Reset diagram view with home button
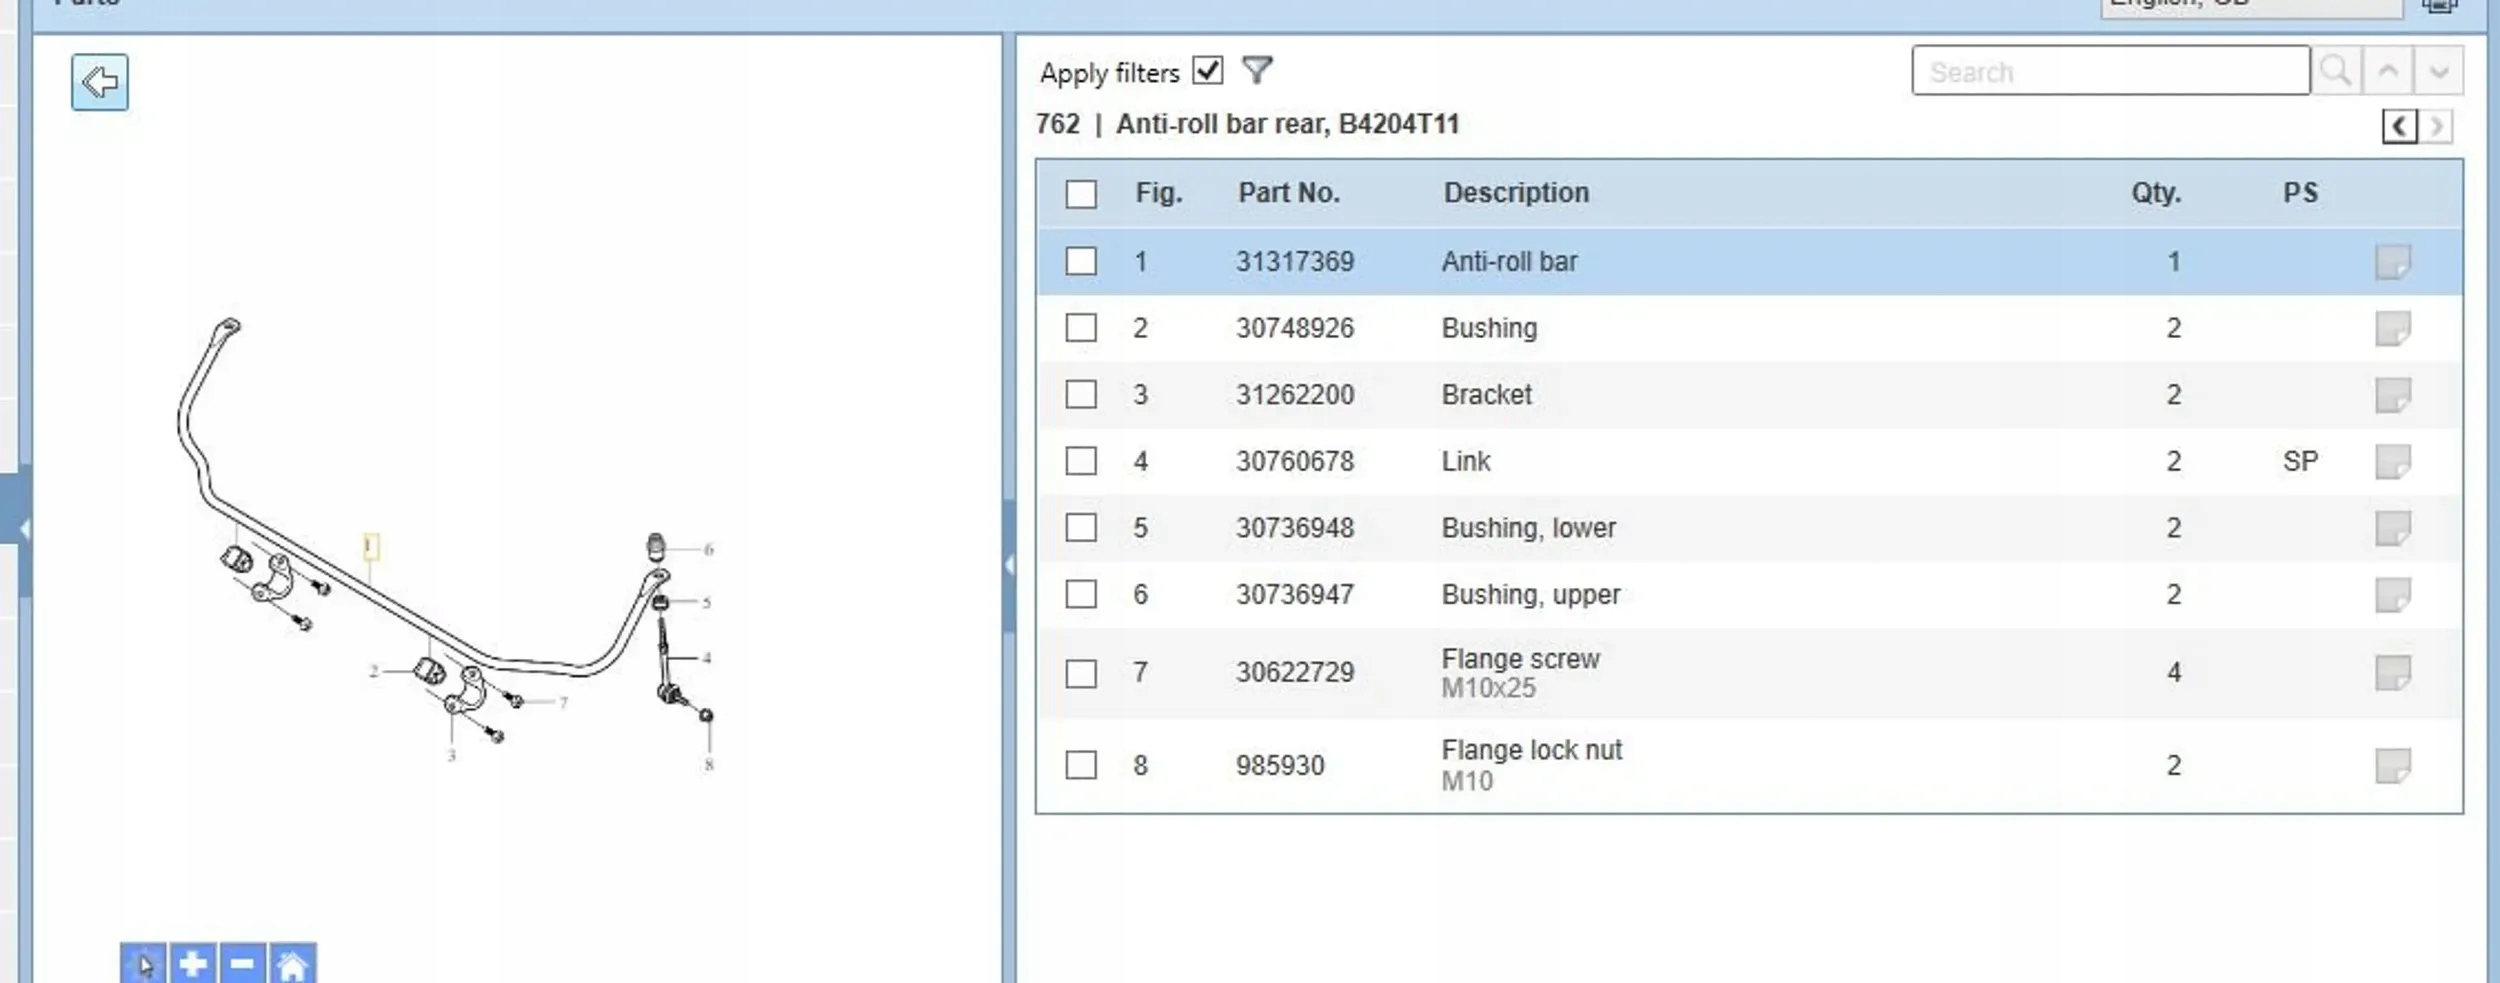This screenshot has width=2500, height=983. pos(292,964)
